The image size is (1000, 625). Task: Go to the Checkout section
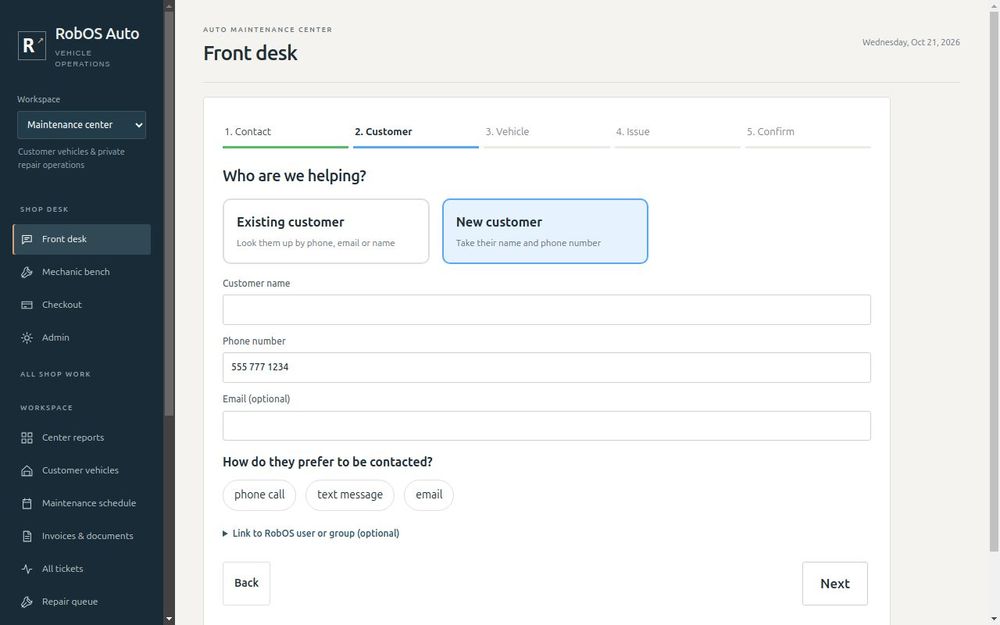coord(82,305)
